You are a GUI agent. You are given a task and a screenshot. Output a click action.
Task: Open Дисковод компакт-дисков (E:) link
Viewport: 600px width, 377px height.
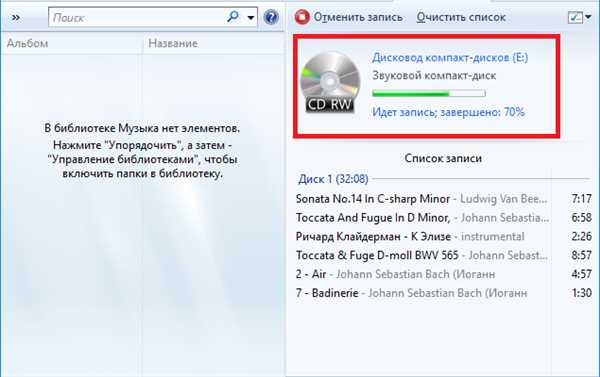(450, 57)
